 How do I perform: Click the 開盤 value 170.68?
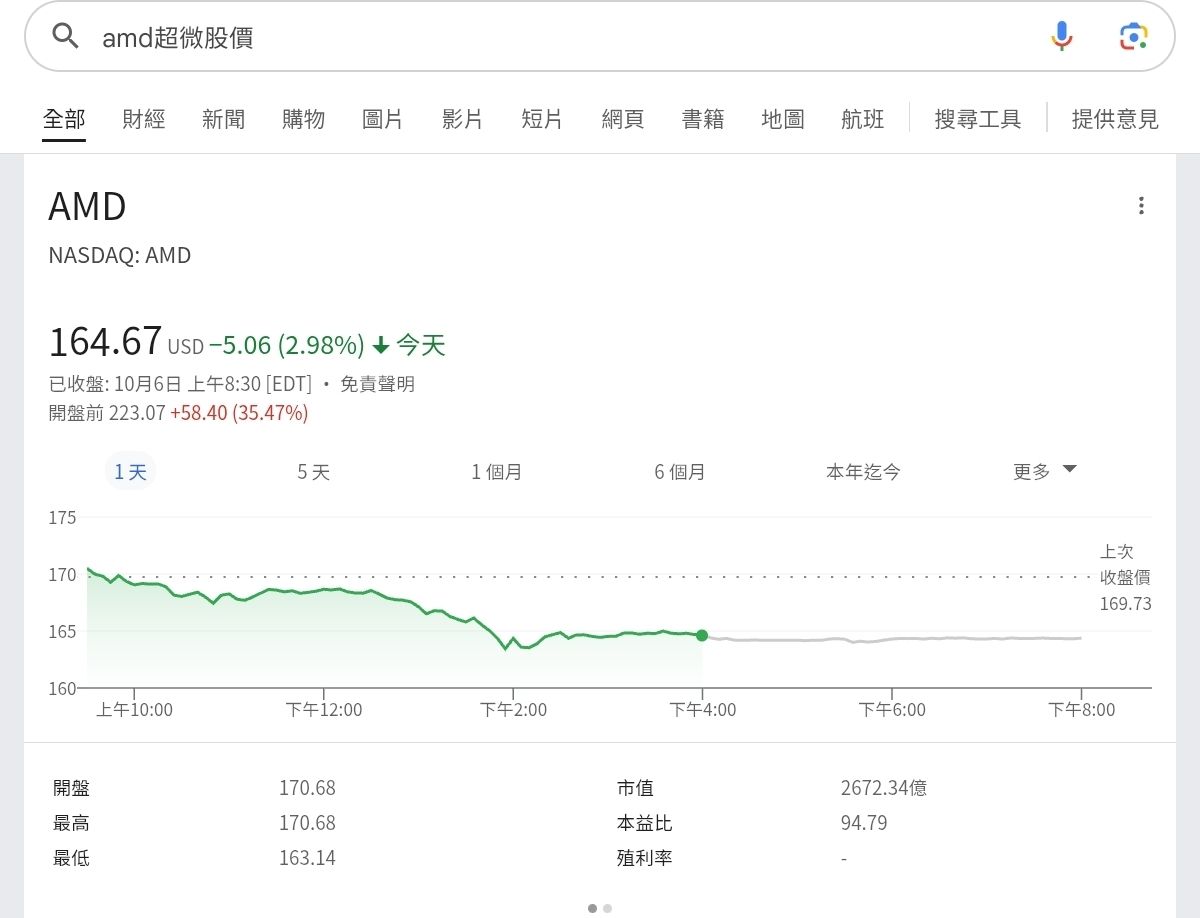(x=307, y=788)
